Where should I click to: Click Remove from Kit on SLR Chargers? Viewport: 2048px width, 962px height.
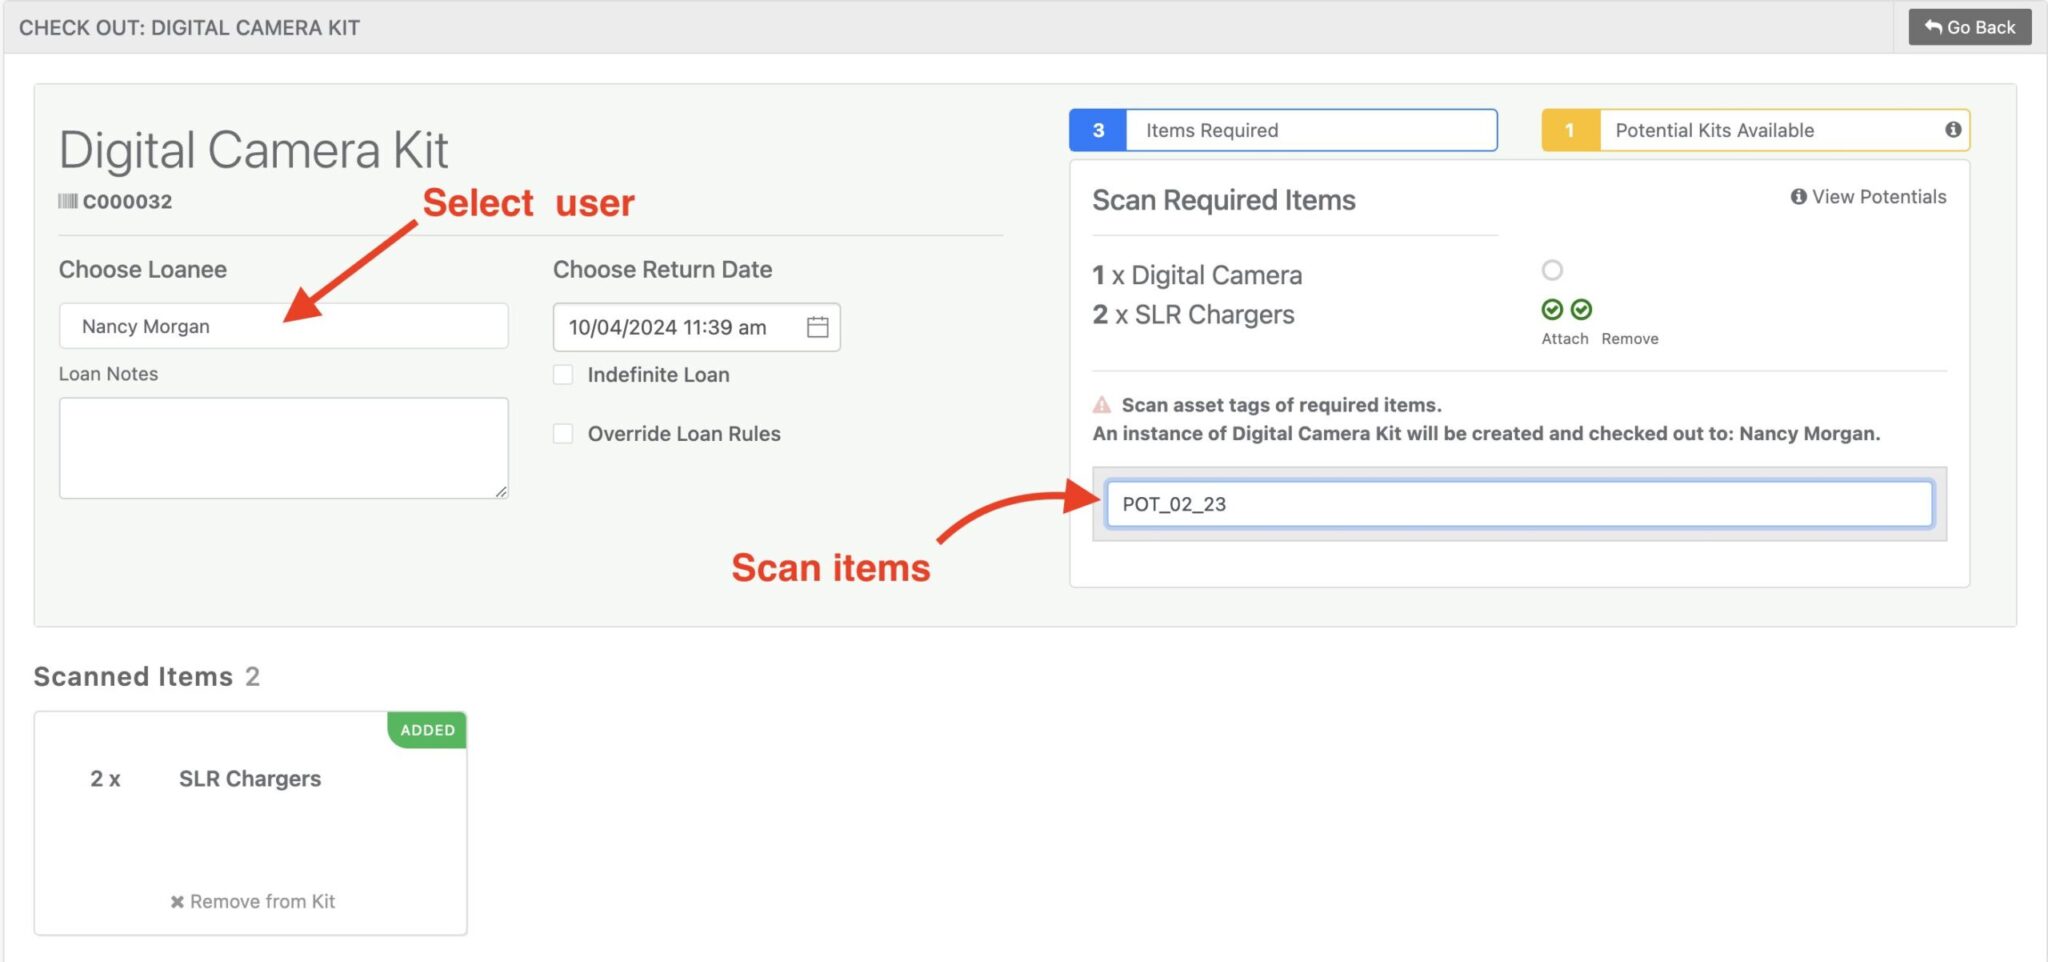(252, 902)
